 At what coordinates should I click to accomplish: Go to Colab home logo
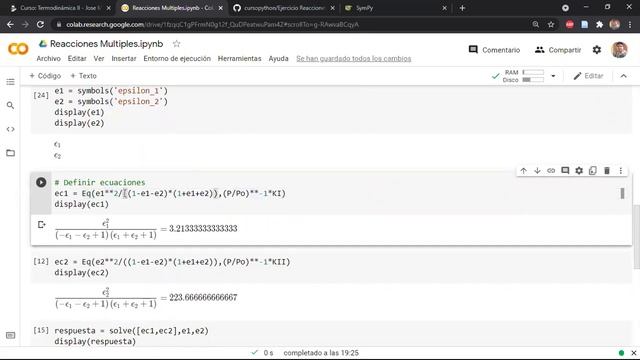coord(18,49)
